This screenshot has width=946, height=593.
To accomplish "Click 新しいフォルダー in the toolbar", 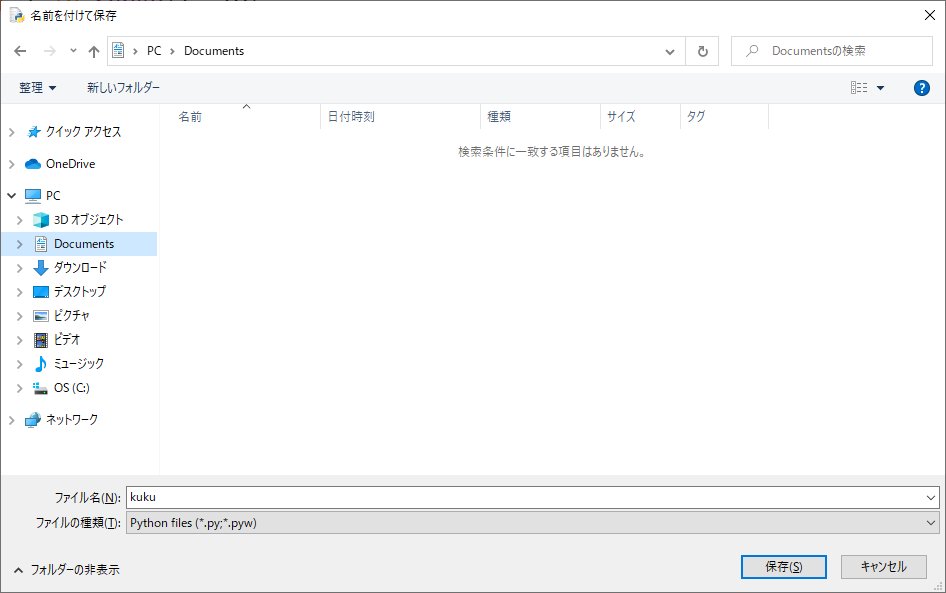I will pyautogui.click(x=123, y=88).
